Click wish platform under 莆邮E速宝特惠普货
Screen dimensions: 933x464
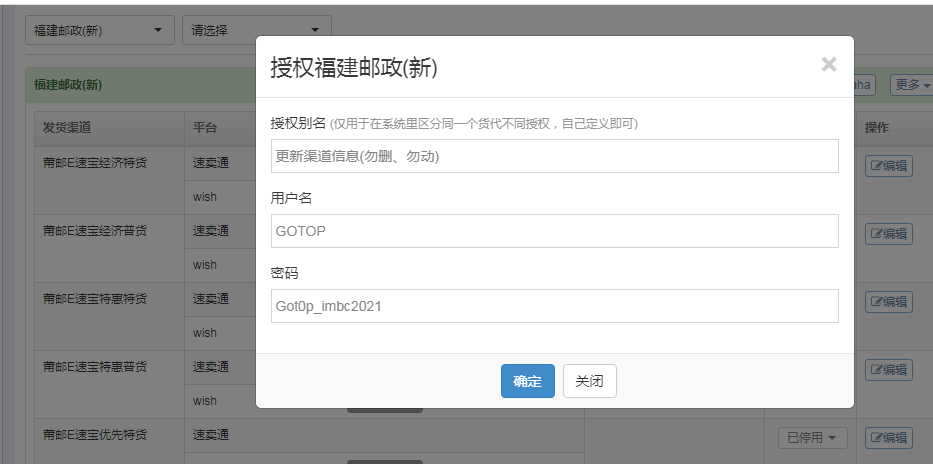pyautogui.click(x=205, y=401)
